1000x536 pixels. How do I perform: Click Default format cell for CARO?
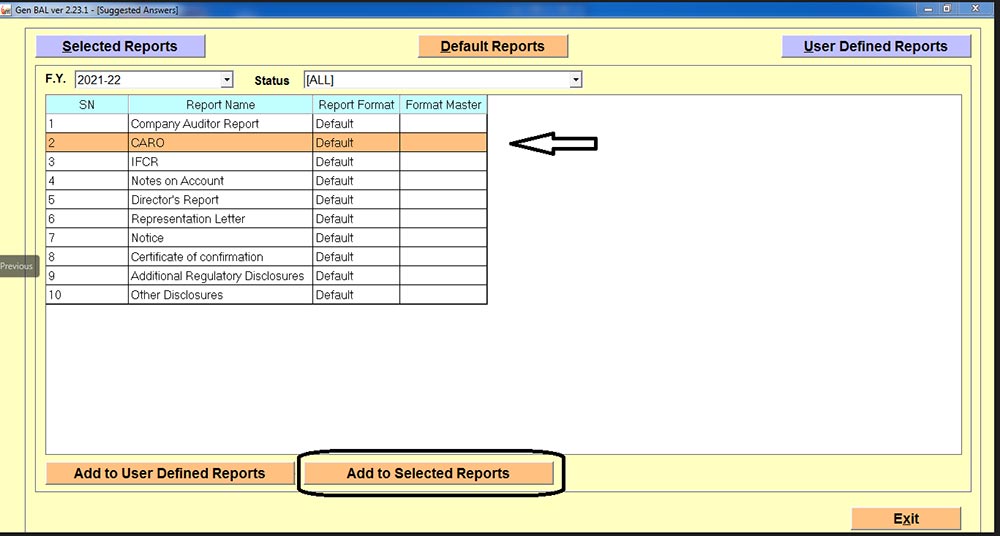click(x=357, y=143)
